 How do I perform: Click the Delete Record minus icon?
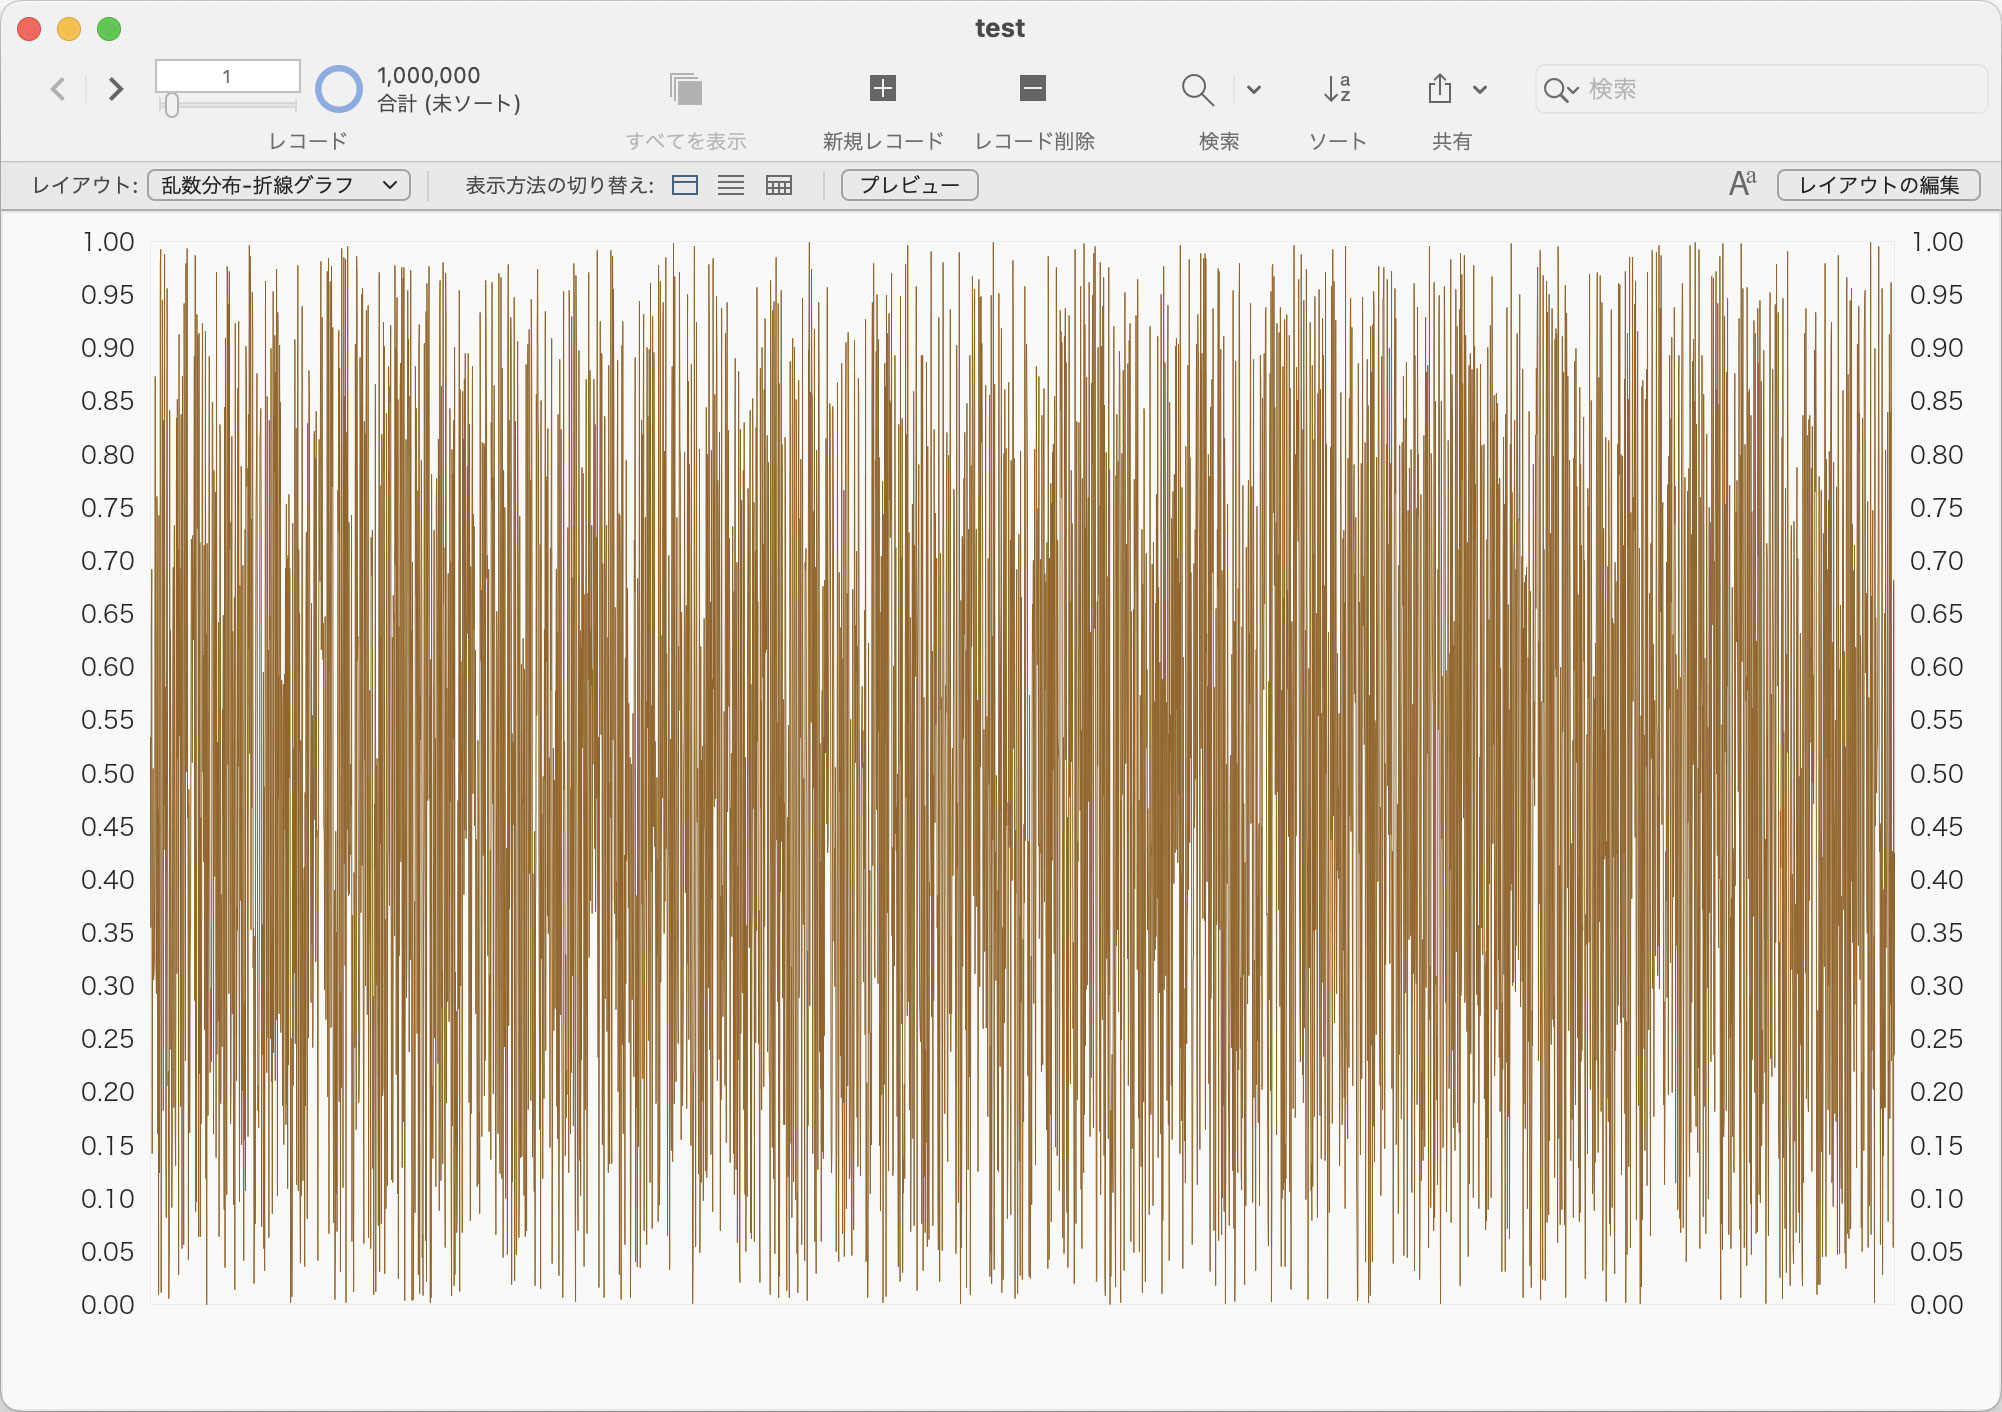[x=1033, y=88]
